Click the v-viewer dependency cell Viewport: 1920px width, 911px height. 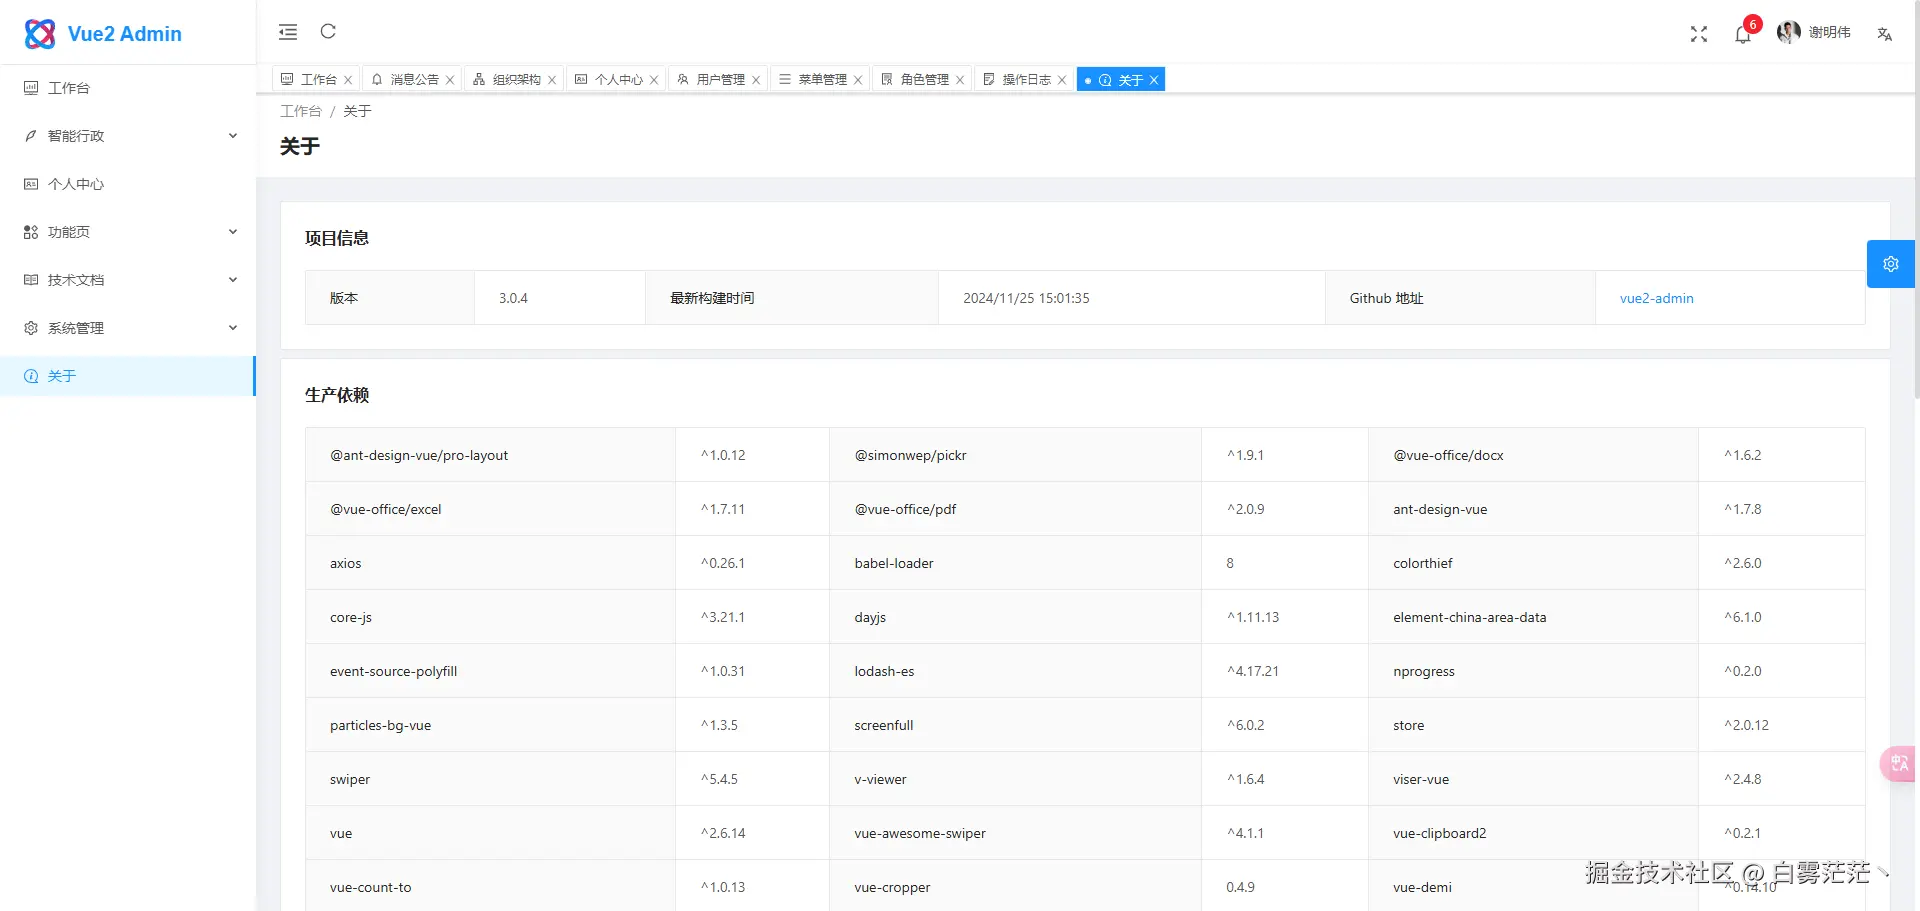tap(1015, 779)
